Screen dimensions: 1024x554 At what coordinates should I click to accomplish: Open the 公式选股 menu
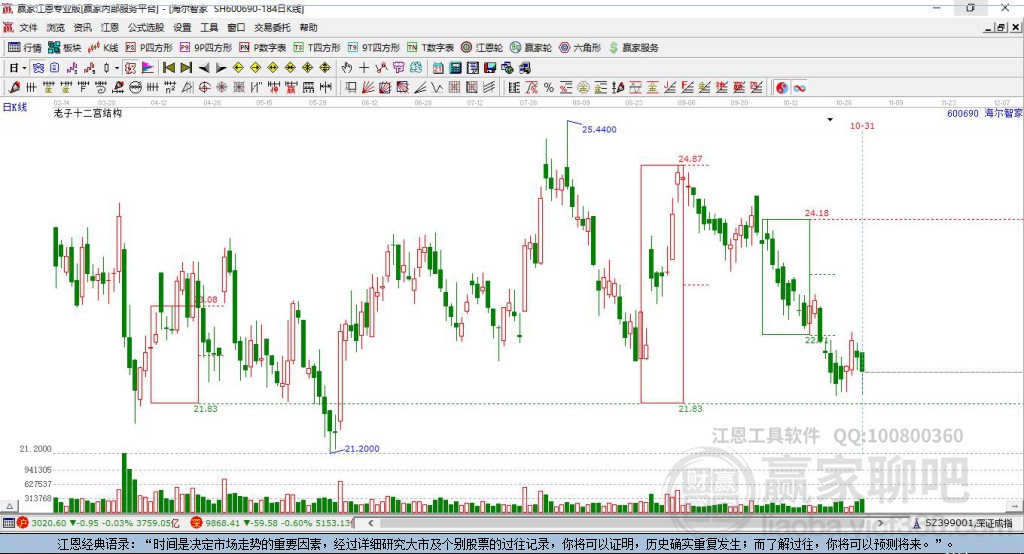click(x=146, y=27)
